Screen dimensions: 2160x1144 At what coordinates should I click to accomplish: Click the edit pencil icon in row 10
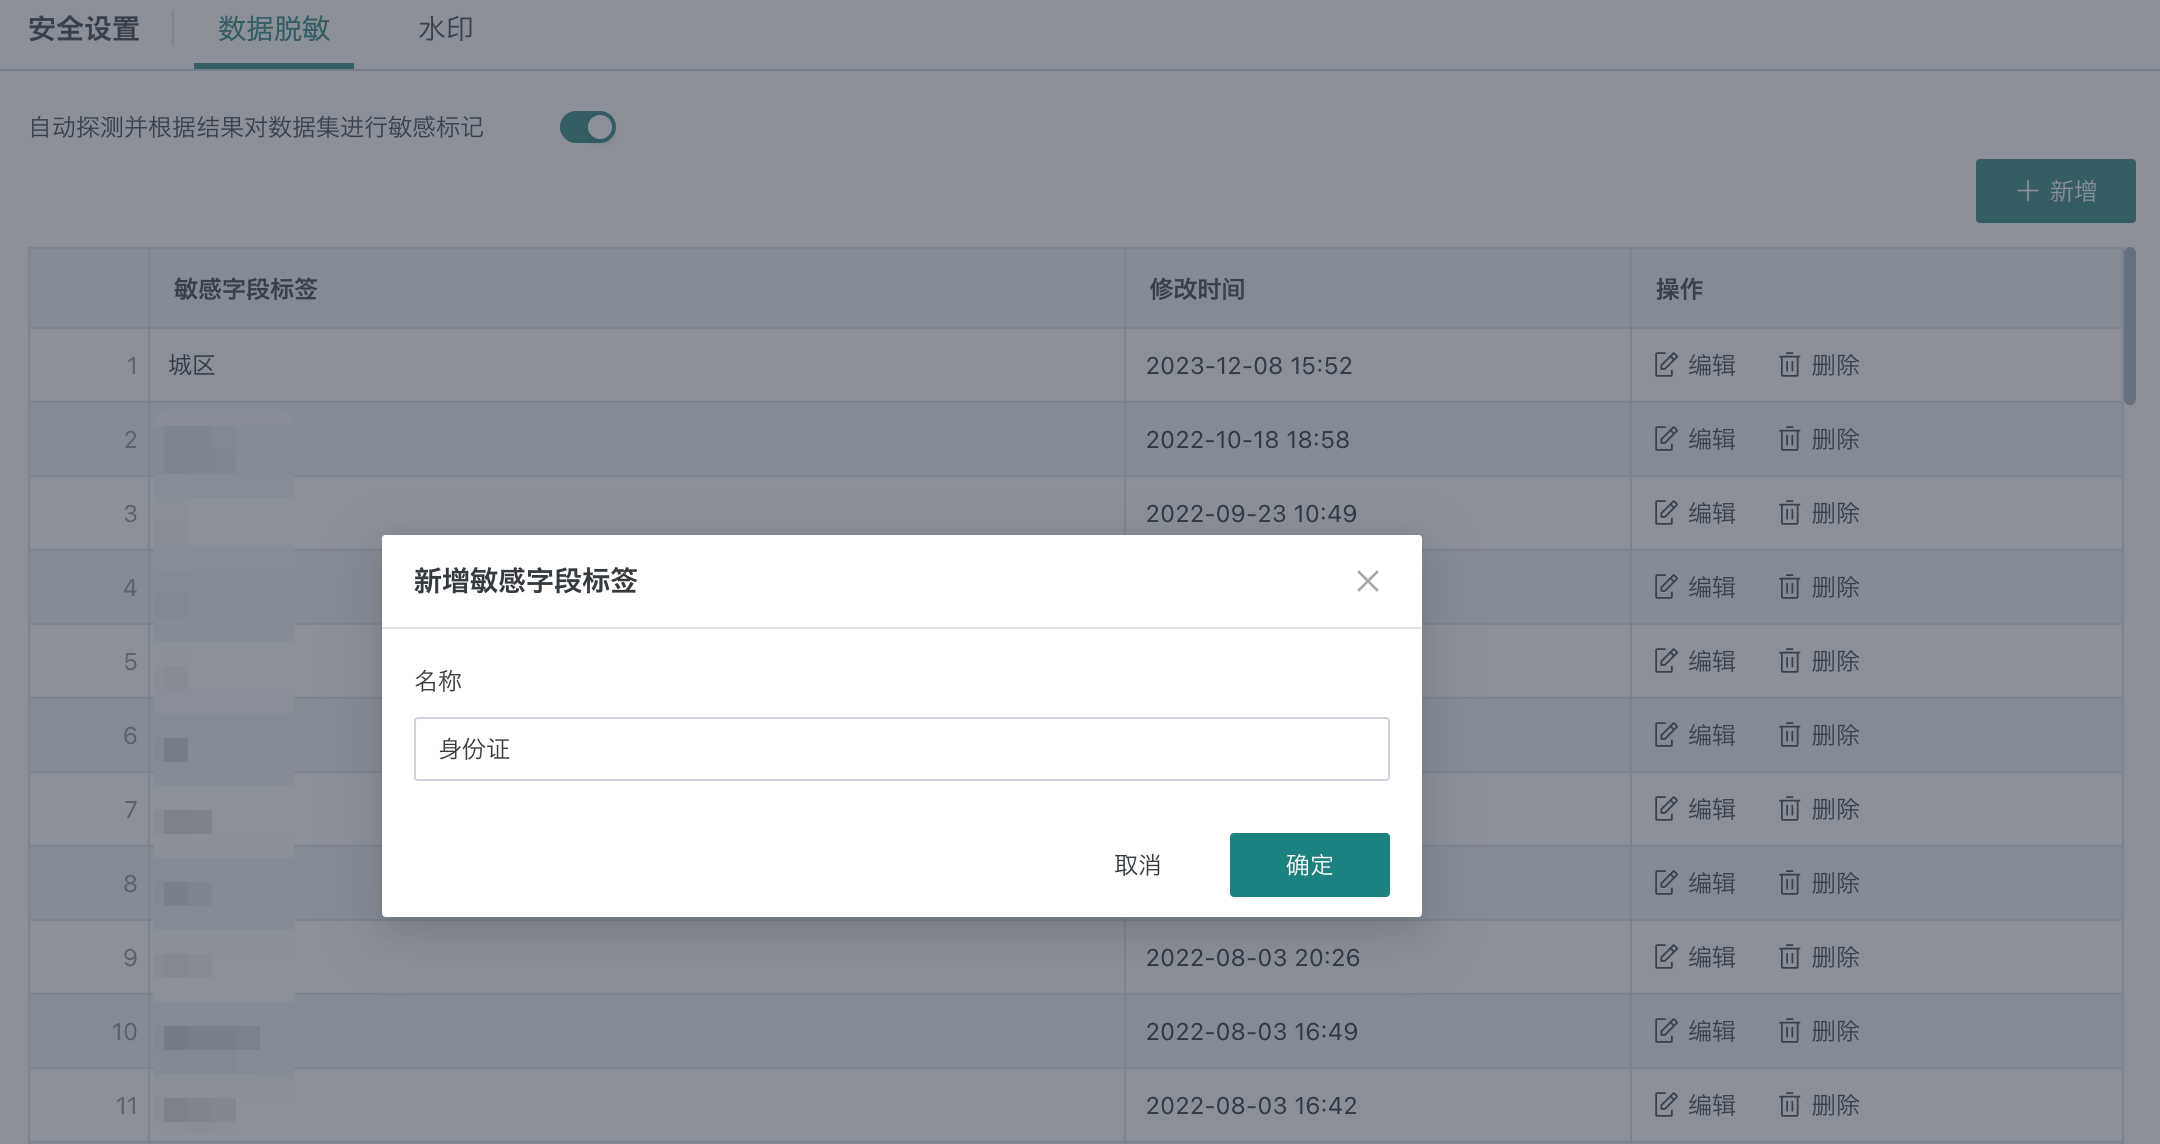tap(1665, 1031)
